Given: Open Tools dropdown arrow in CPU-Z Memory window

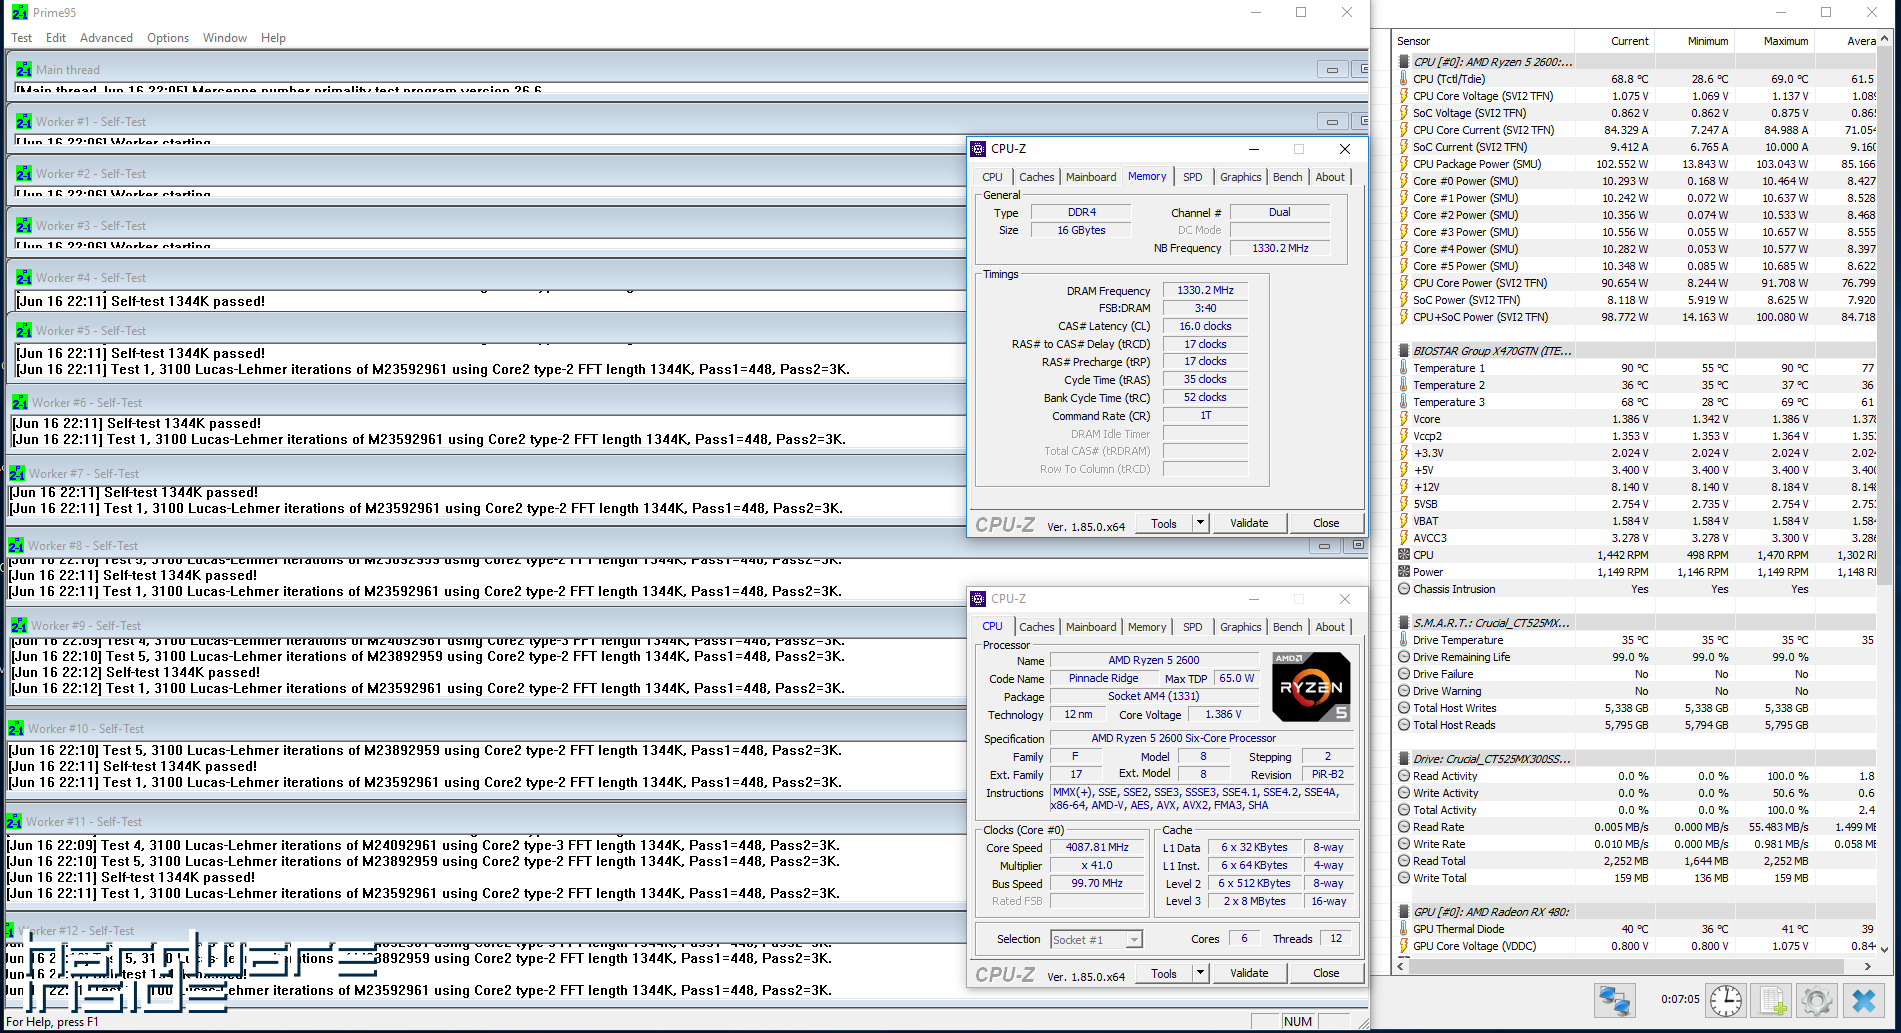Looking at the screenshot, I should coord(1201,523).
